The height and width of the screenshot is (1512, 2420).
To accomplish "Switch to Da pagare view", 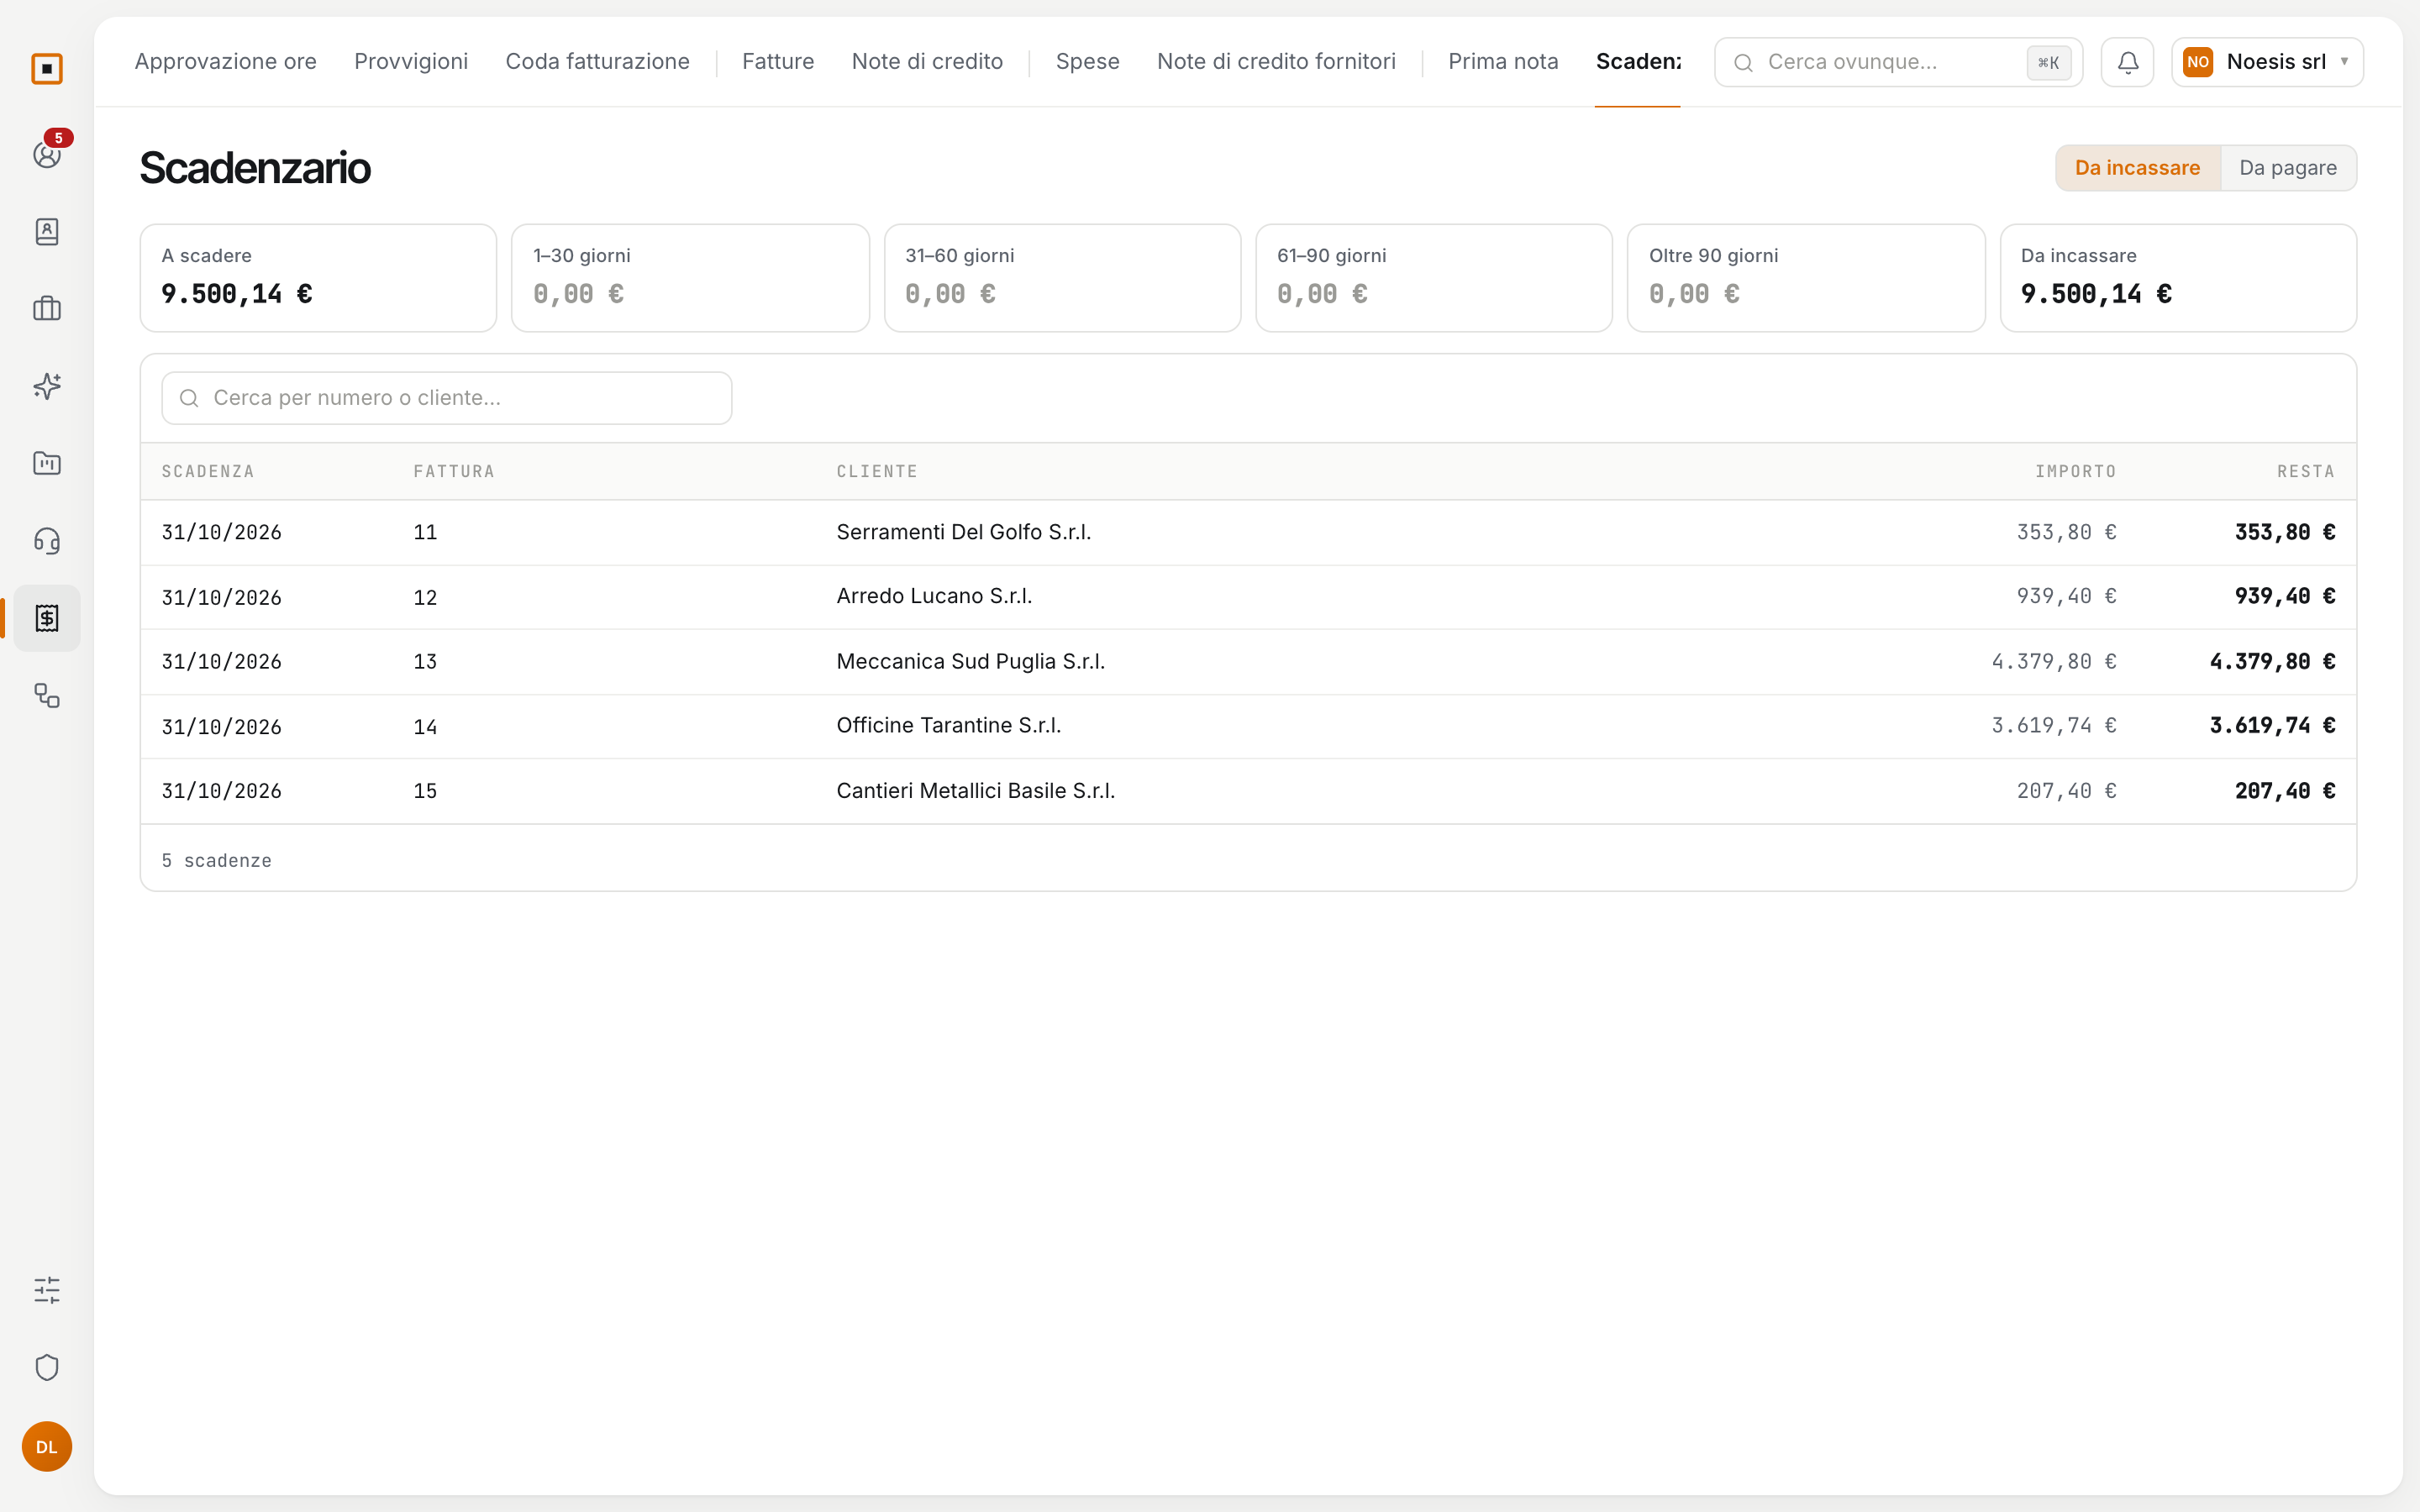I will 2288,168.
